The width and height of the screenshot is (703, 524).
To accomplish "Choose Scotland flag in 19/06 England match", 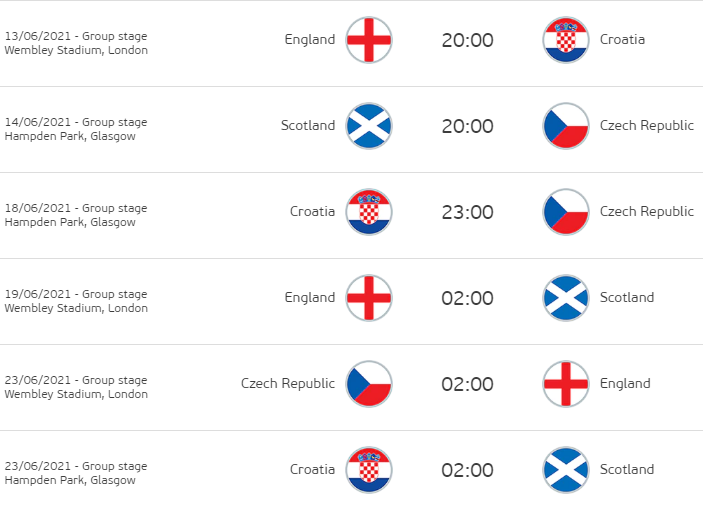I will (x=566, y=298).
